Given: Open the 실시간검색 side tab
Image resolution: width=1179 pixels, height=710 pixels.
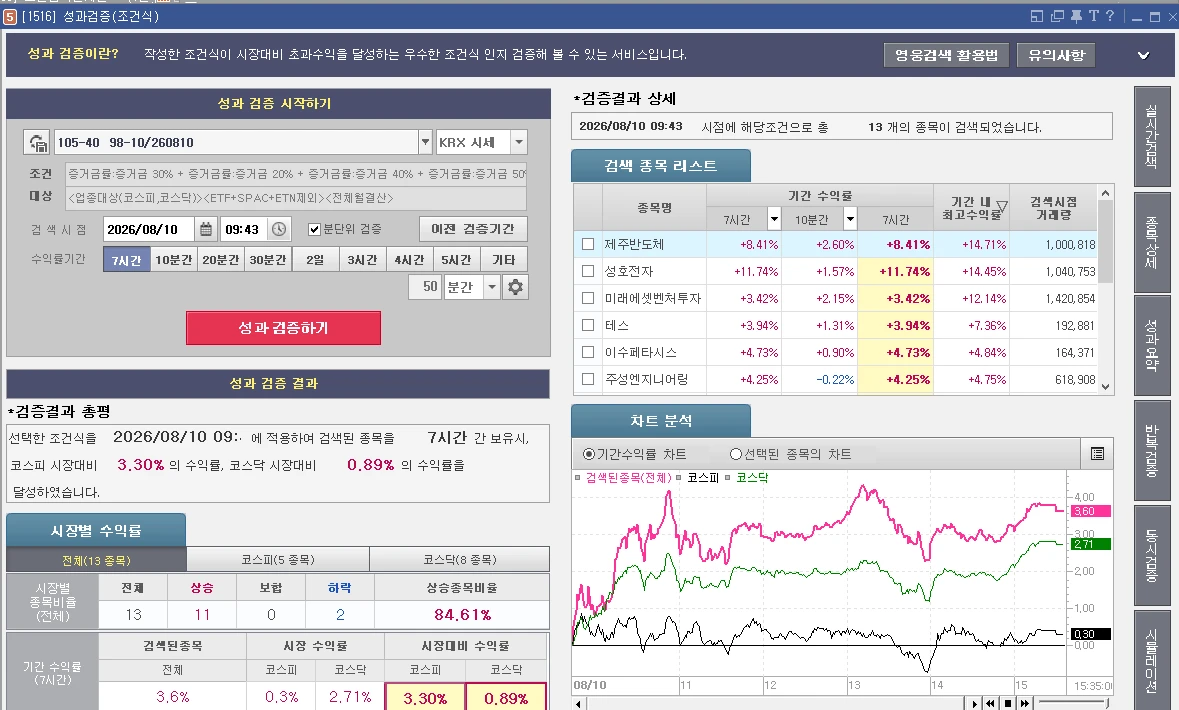Looking at the screenshot, I should pos(1151,136).
